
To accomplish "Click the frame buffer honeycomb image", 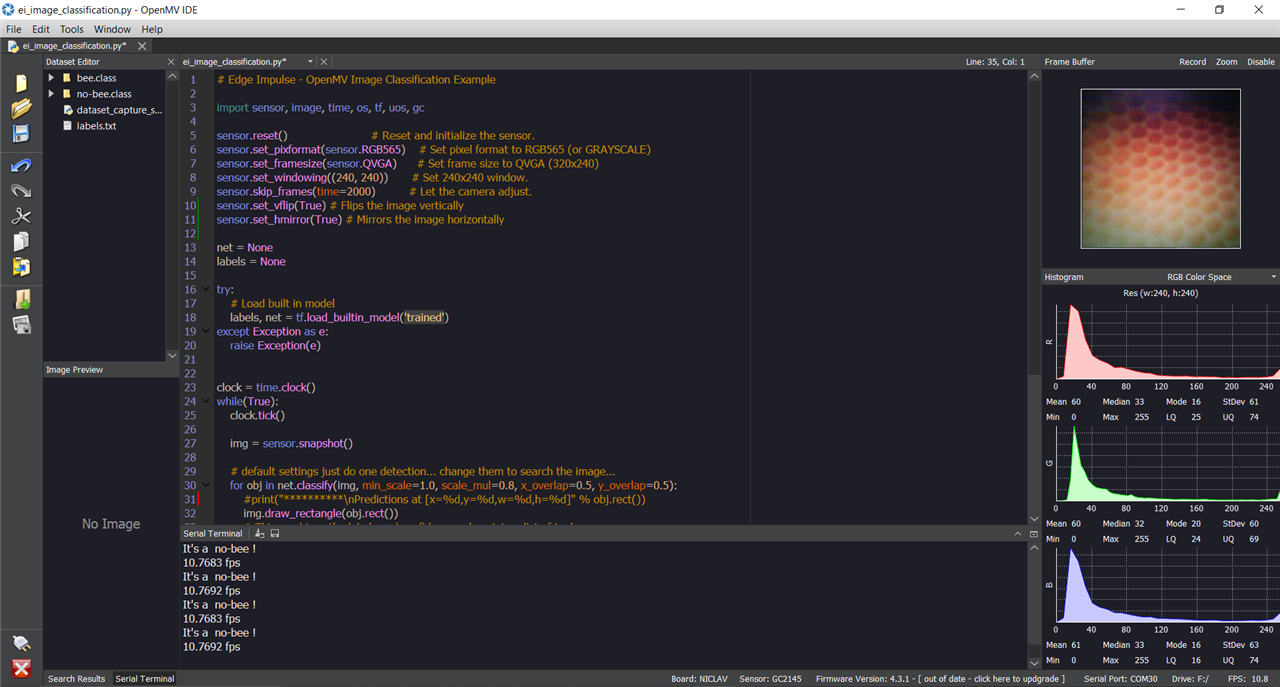I will pos(1160,169).
